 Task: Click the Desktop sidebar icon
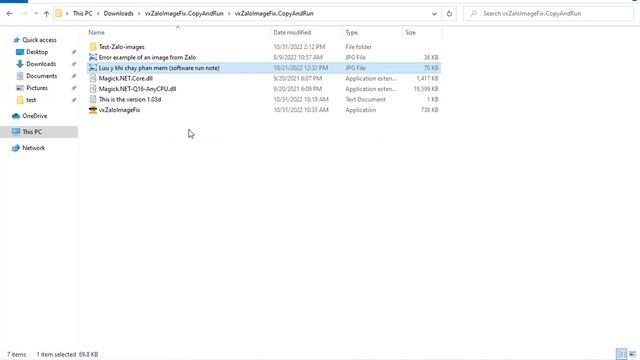pyautogui.click(x=20, y=52)
